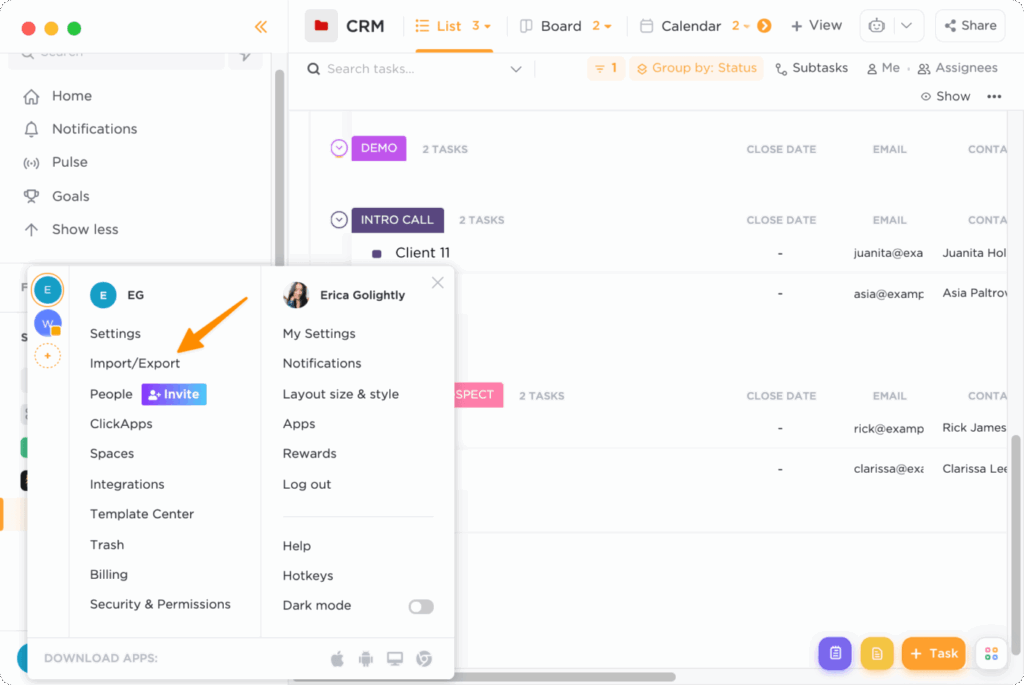
Task: Open ClickApps menu item
Action: point(121,424)
